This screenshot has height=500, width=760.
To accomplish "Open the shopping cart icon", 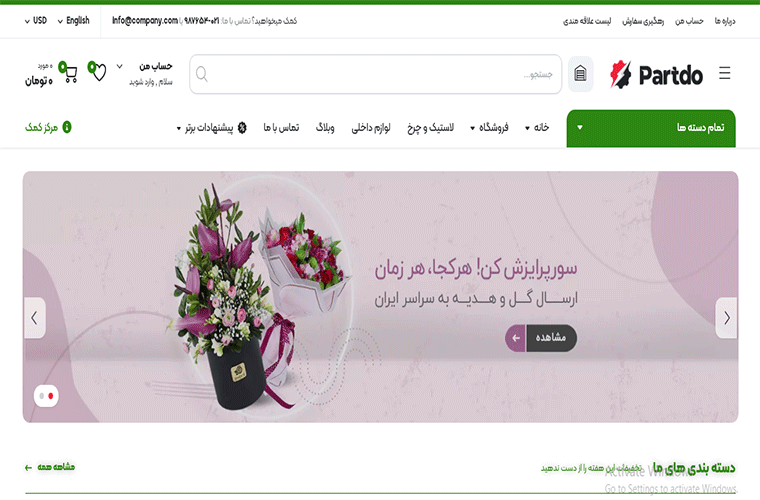I will click(x=71, y=74).
